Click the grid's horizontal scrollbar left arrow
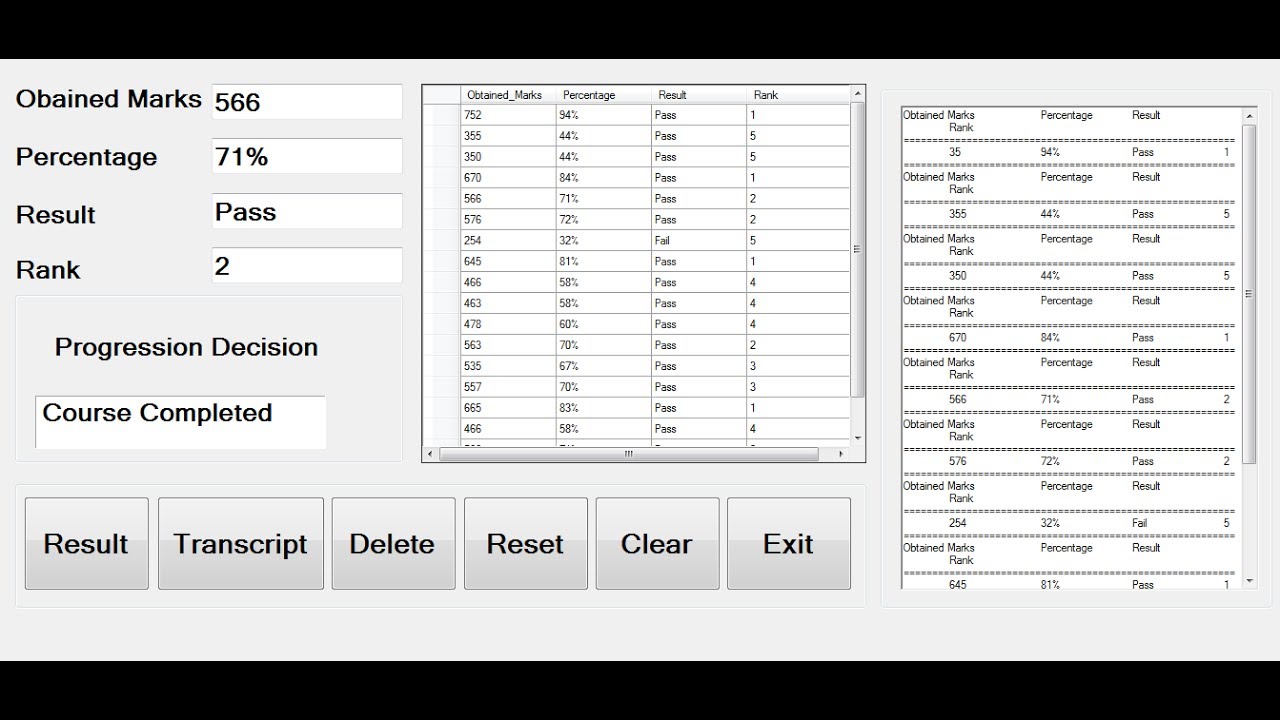The image size is (1280, 720). [430, 454]
